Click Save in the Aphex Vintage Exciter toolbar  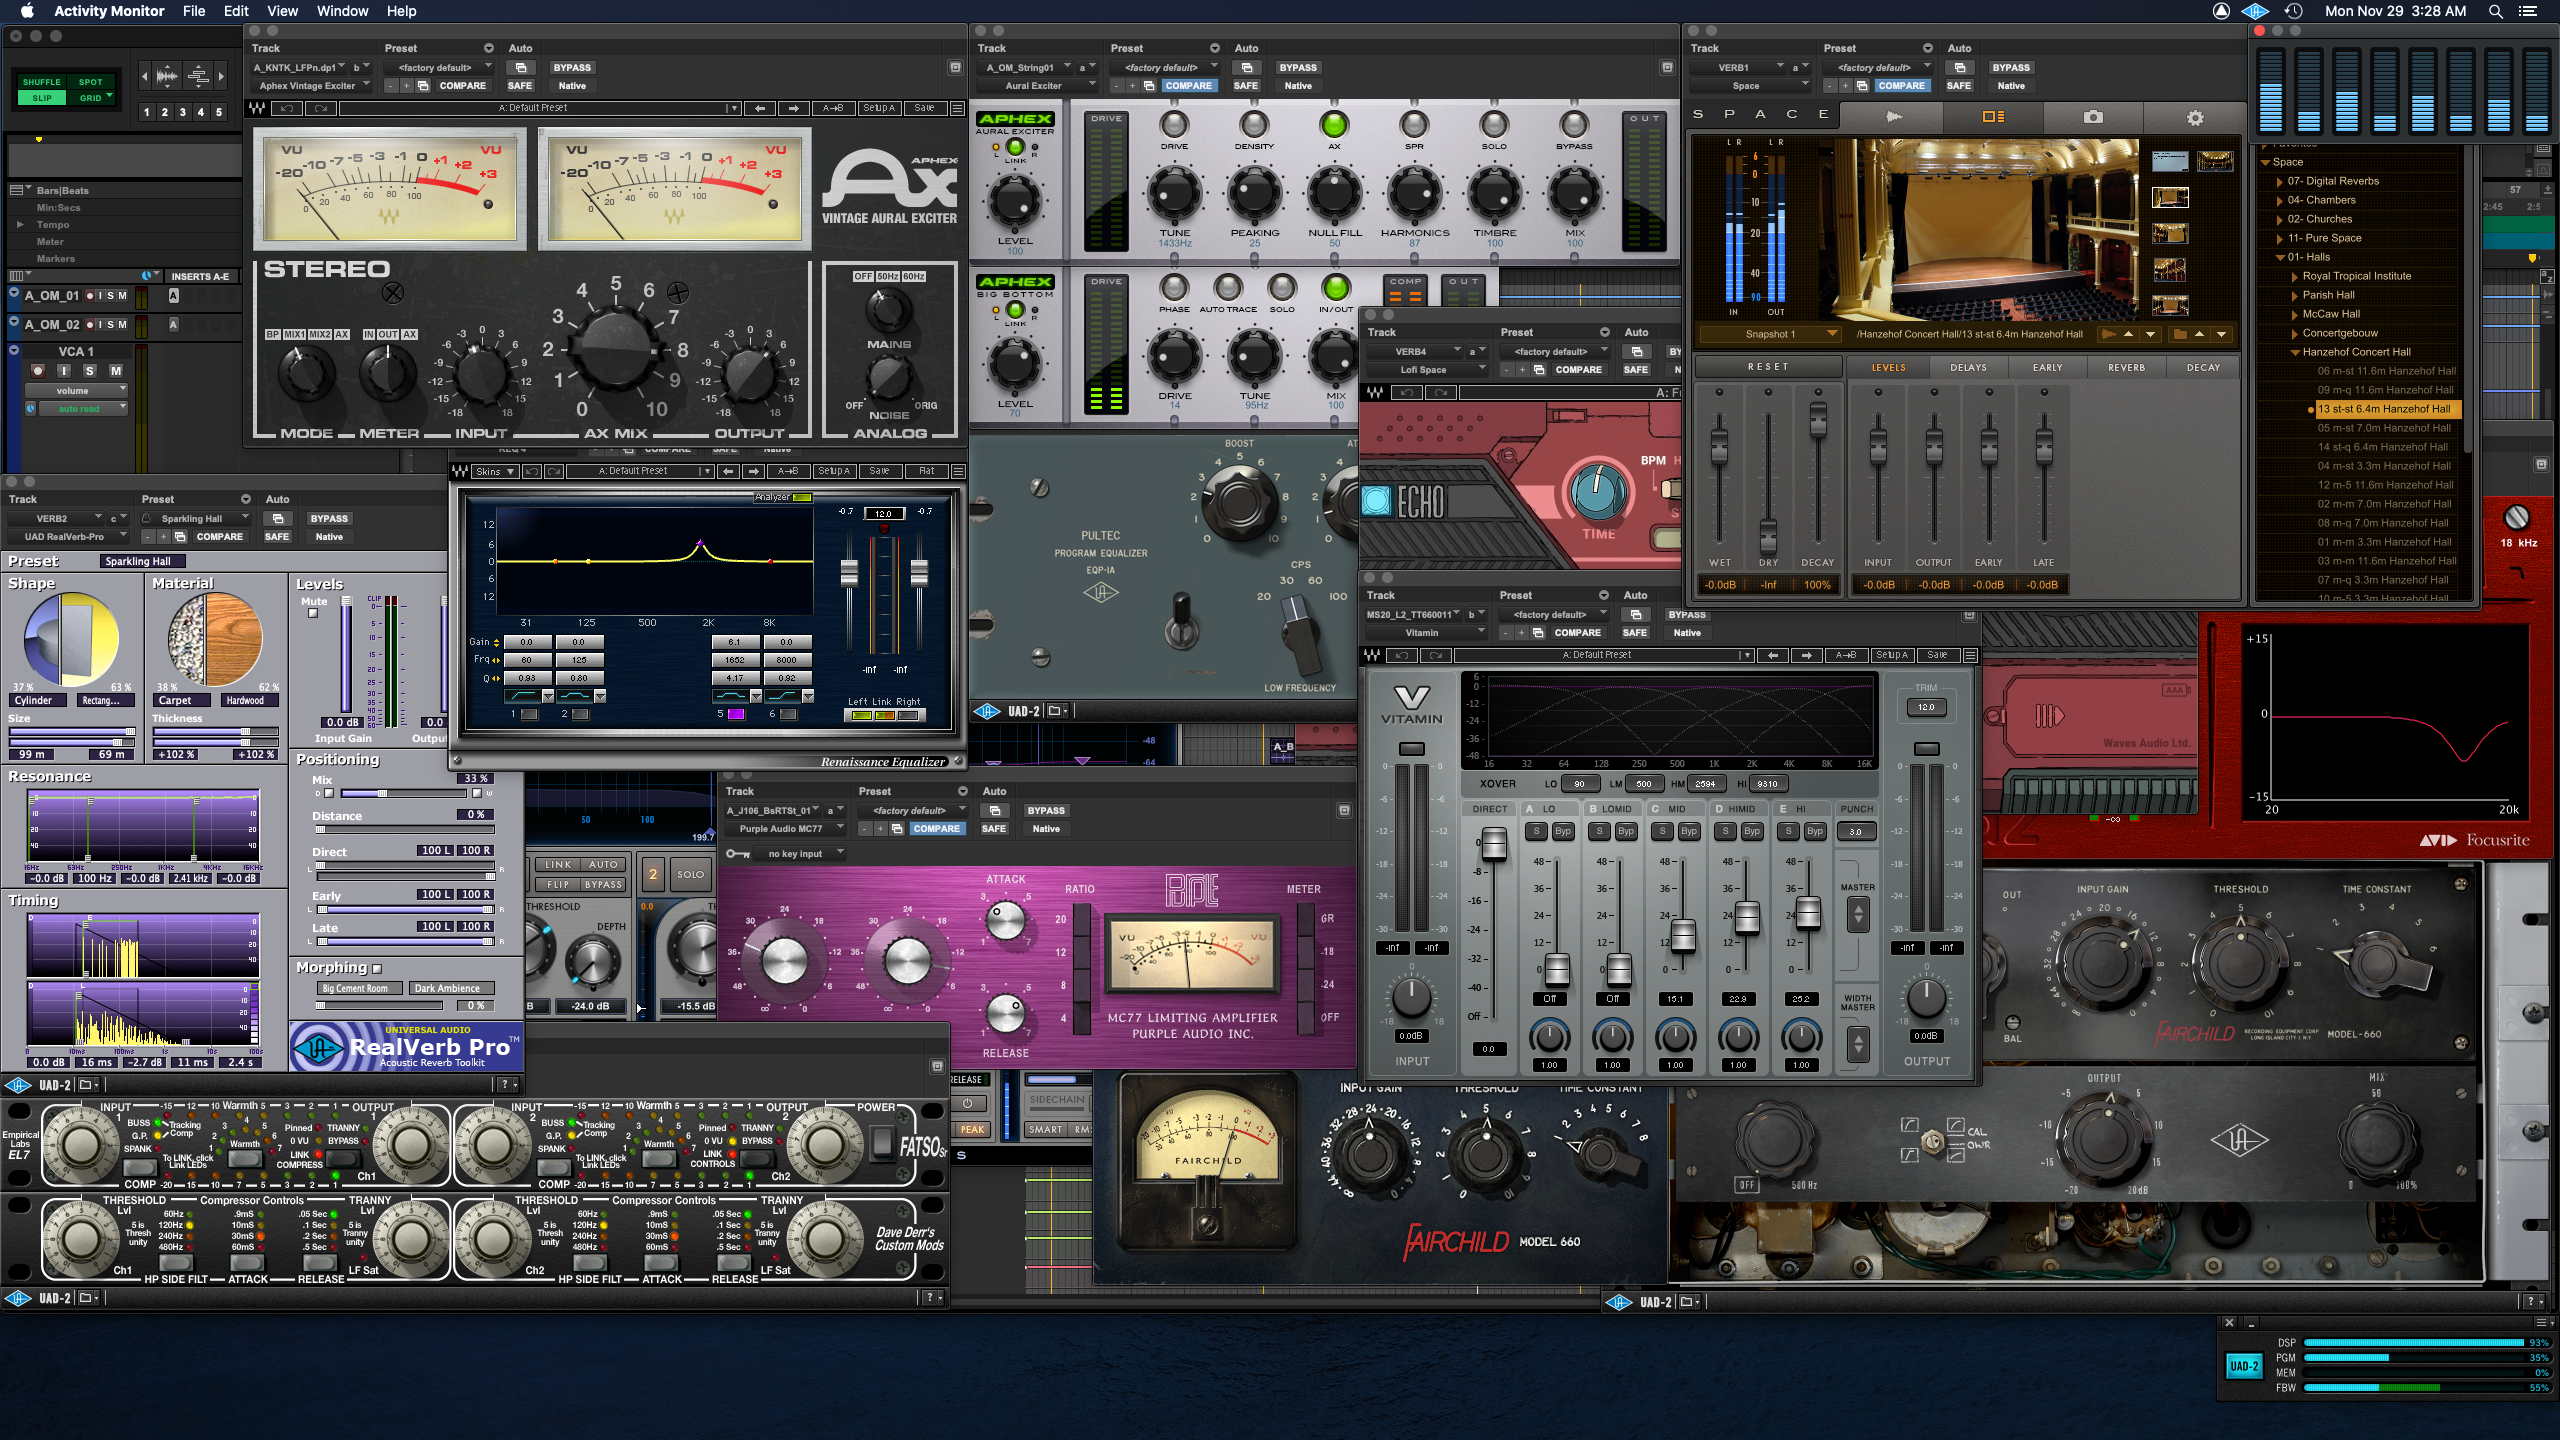924,108
